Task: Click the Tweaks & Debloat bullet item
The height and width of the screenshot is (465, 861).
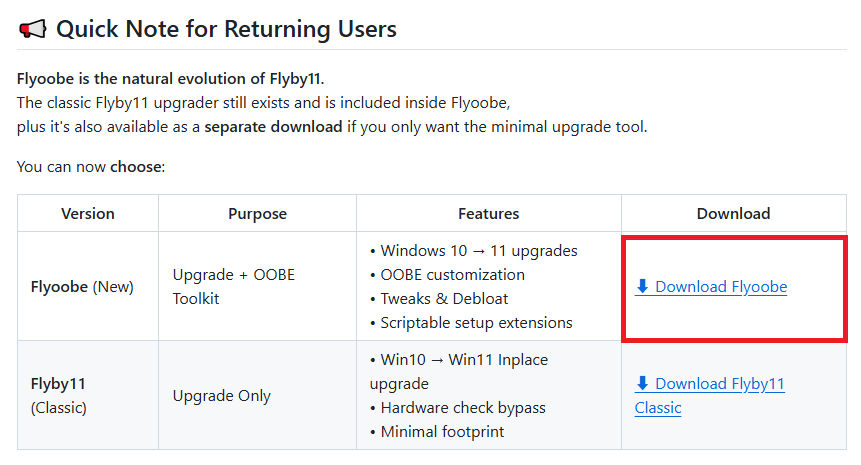Action: click(444, 299)
